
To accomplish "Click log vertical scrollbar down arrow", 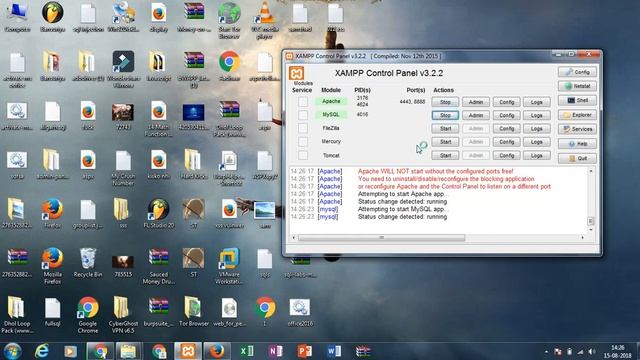I will click(591, 230).
